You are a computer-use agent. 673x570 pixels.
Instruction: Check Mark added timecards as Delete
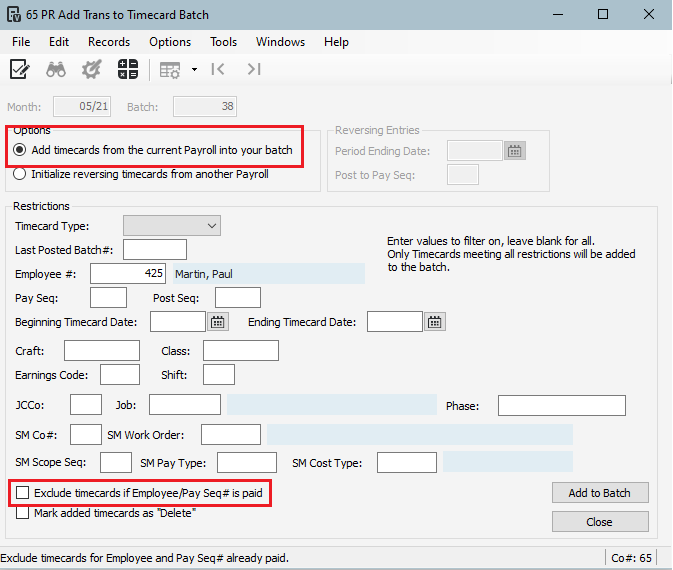point(22,513)
